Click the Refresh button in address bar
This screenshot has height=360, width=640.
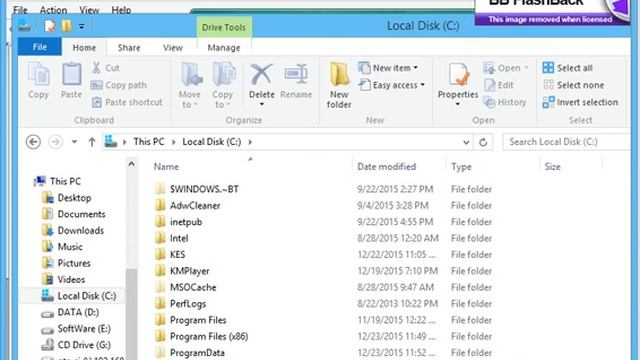(x=483, y=142)
